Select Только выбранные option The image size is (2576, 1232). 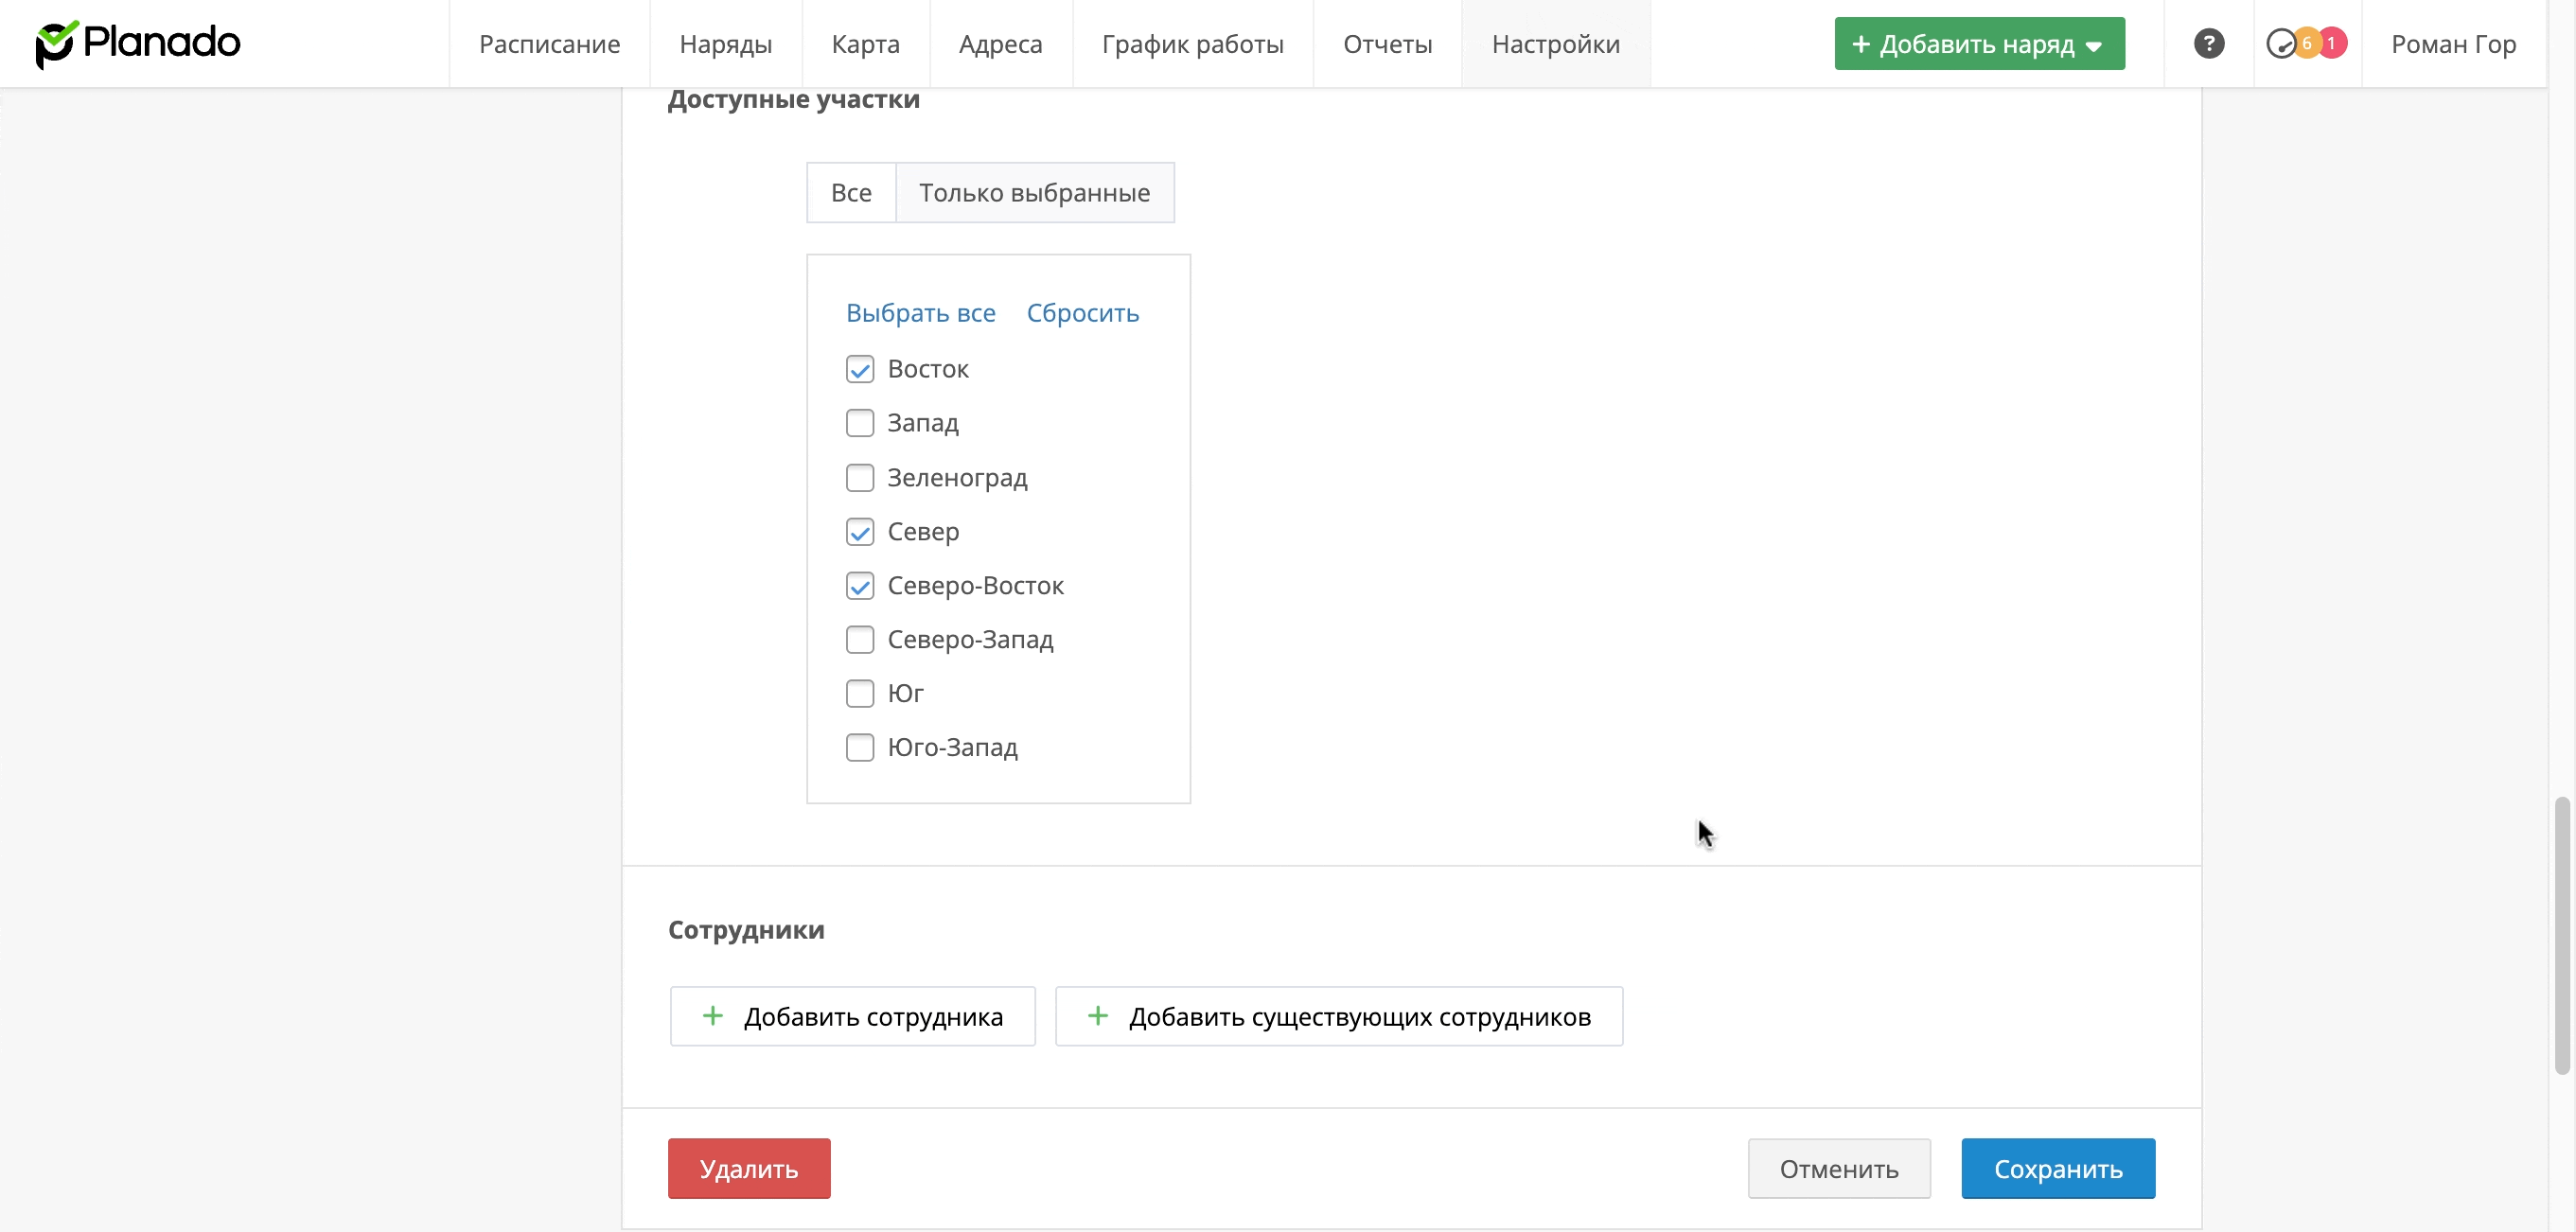[1034, 192]
